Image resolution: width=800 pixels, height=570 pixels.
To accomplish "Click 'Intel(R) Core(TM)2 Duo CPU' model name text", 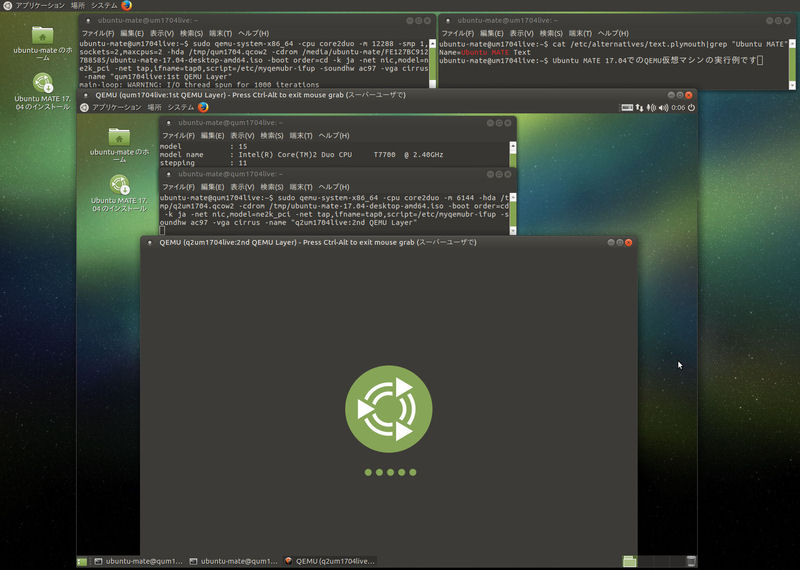I will coord(295,155).
